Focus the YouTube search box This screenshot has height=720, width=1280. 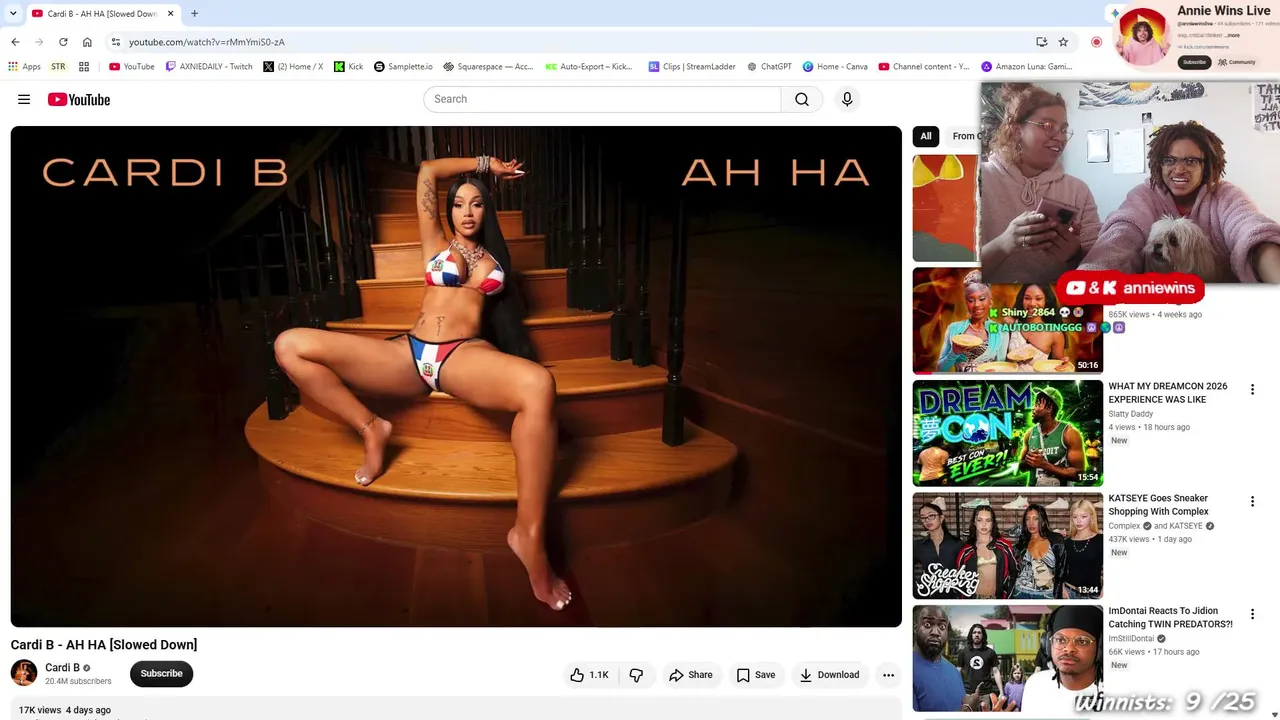pyautogui.click(x=603, y=99)
